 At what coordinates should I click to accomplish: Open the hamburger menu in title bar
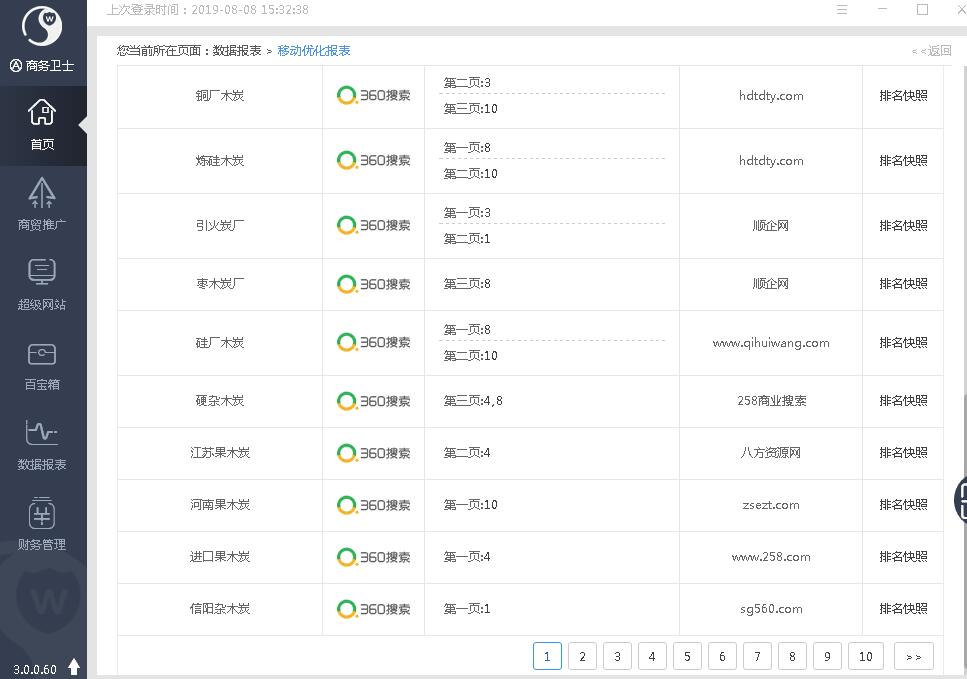click(x=842, y=10)
